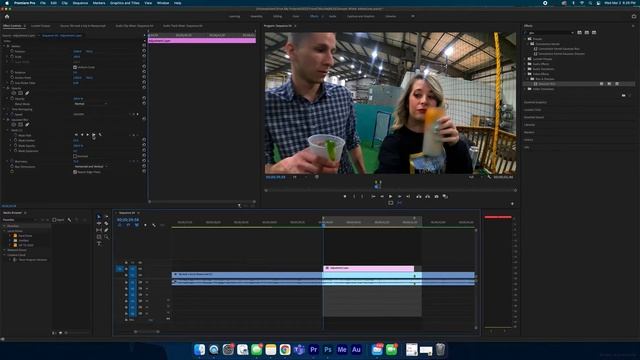
Task: Select the Pen tool in Tools panel
Action: coord(106,230)
